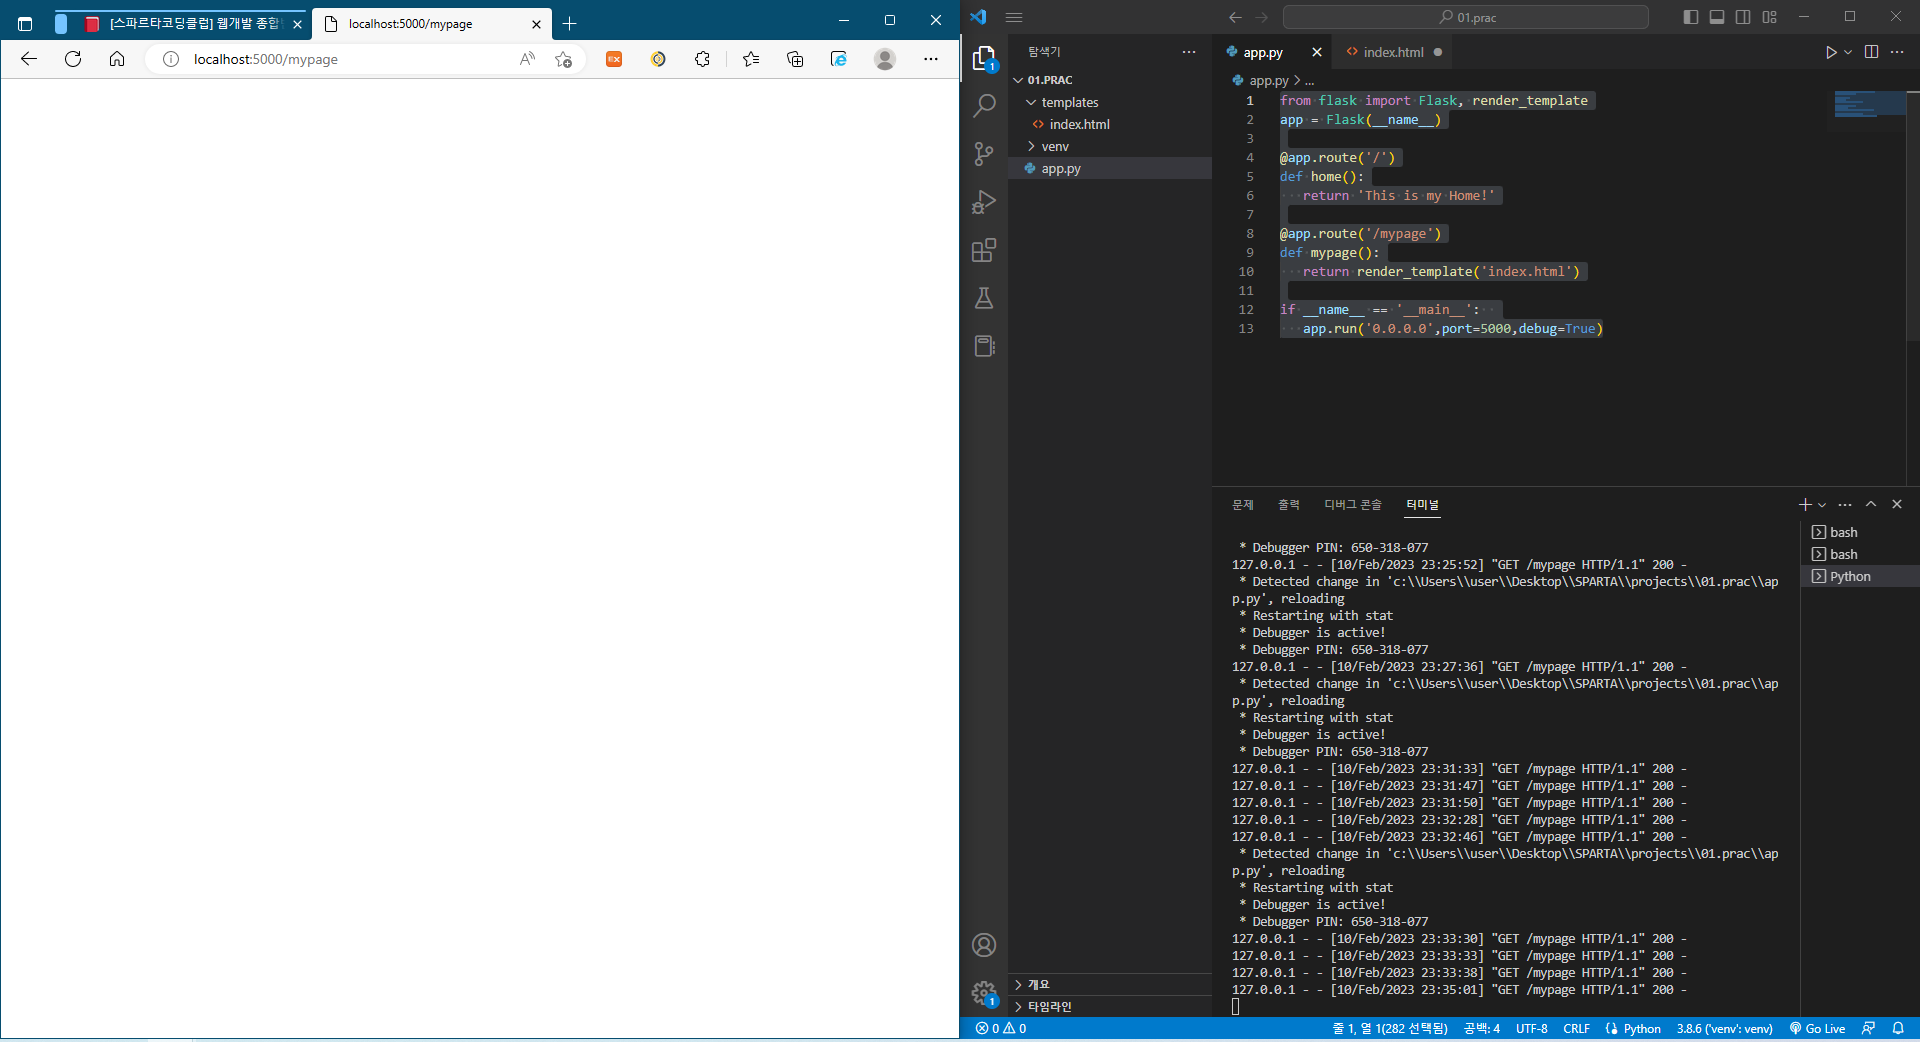Select the 터미널 panel tab

(x=1422, y=505)
